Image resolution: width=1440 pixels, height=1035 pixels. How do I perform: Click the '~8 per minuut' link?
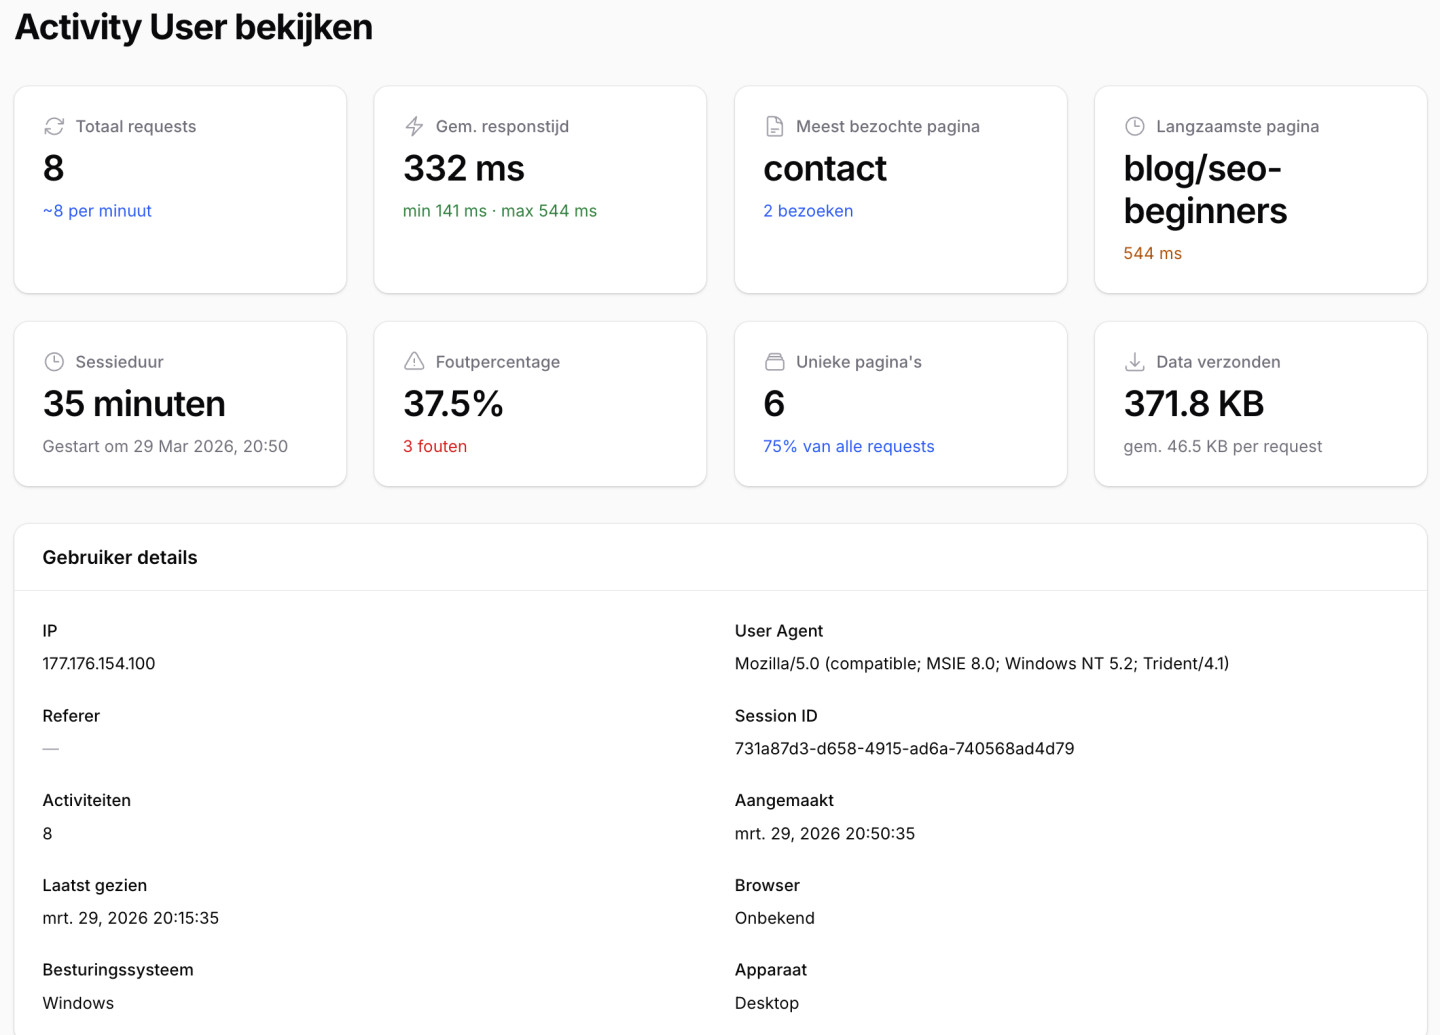pyautogui.click(x=97, y=211)
